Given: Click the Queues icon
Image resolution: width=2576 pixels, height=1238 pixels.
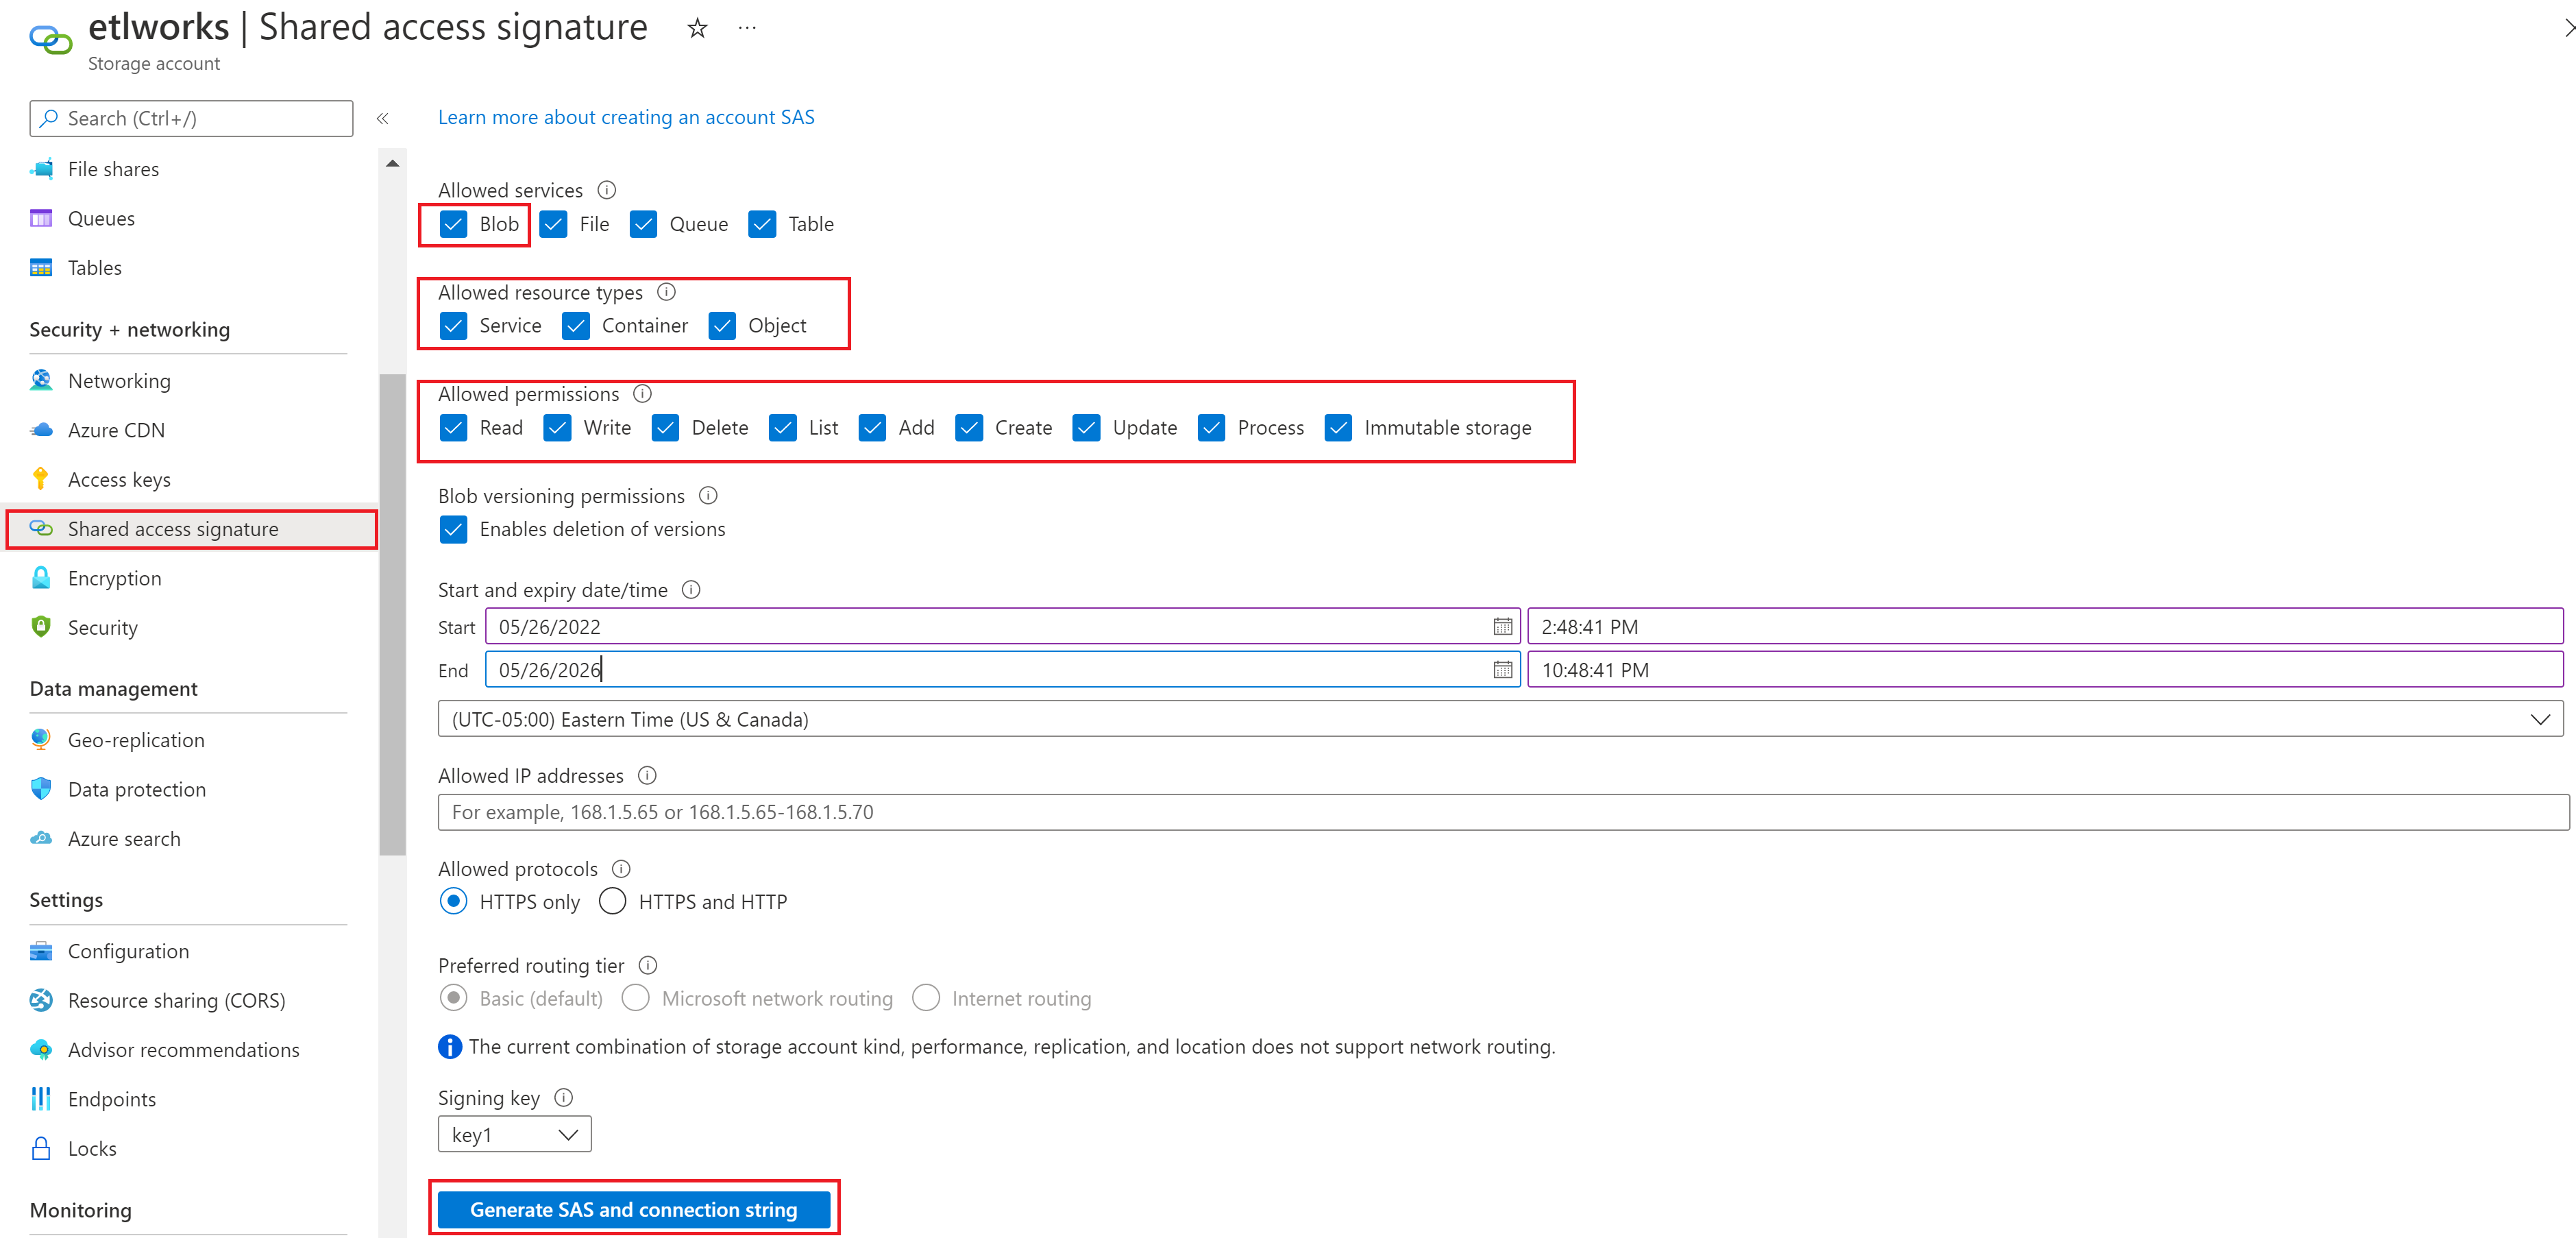Looking at the screenshot, I should click(x=42, y=218).
